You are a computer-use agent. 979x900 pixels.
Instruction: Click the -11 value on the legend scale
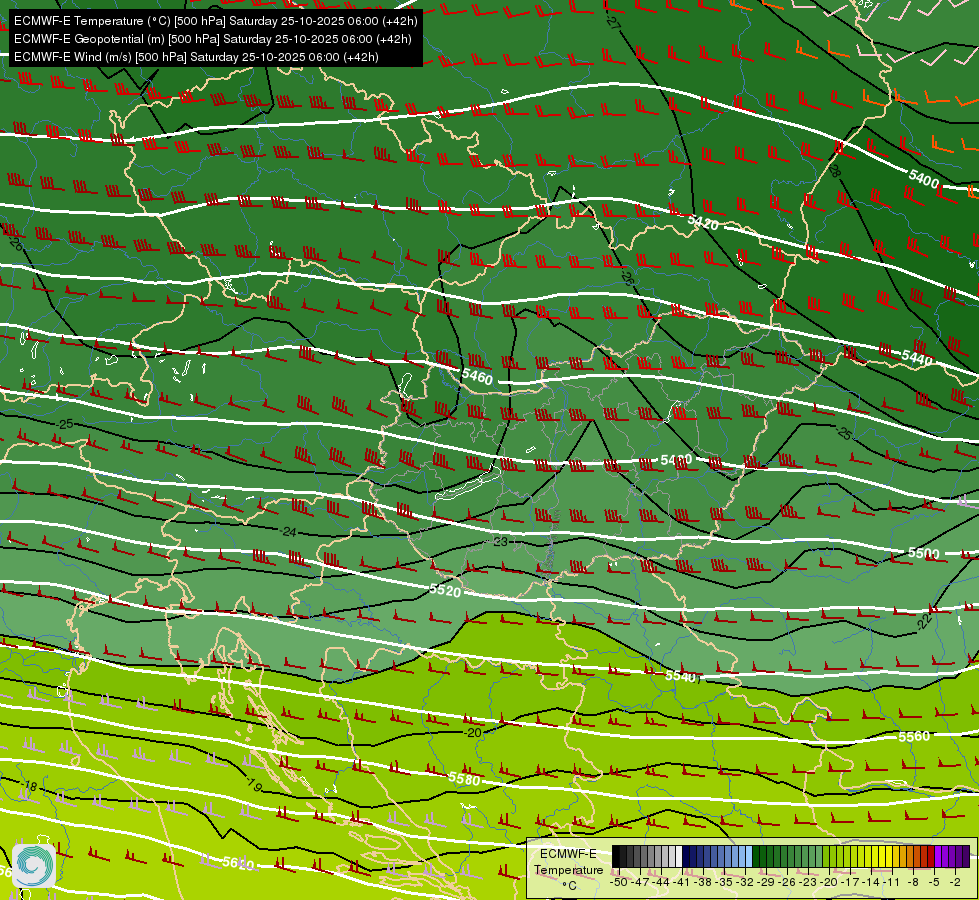tap(891, 883)
